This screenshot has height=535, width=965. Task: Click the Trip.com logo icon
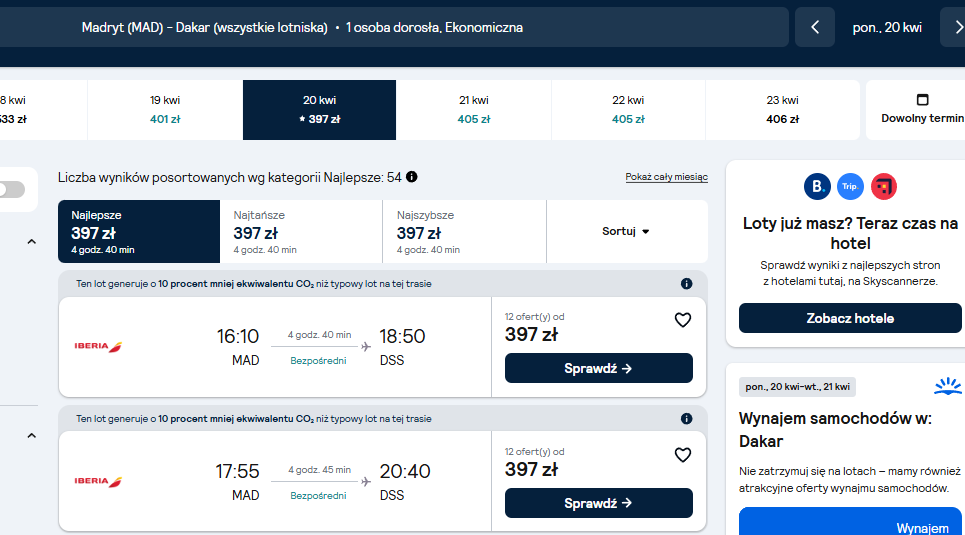pos(851,187)
